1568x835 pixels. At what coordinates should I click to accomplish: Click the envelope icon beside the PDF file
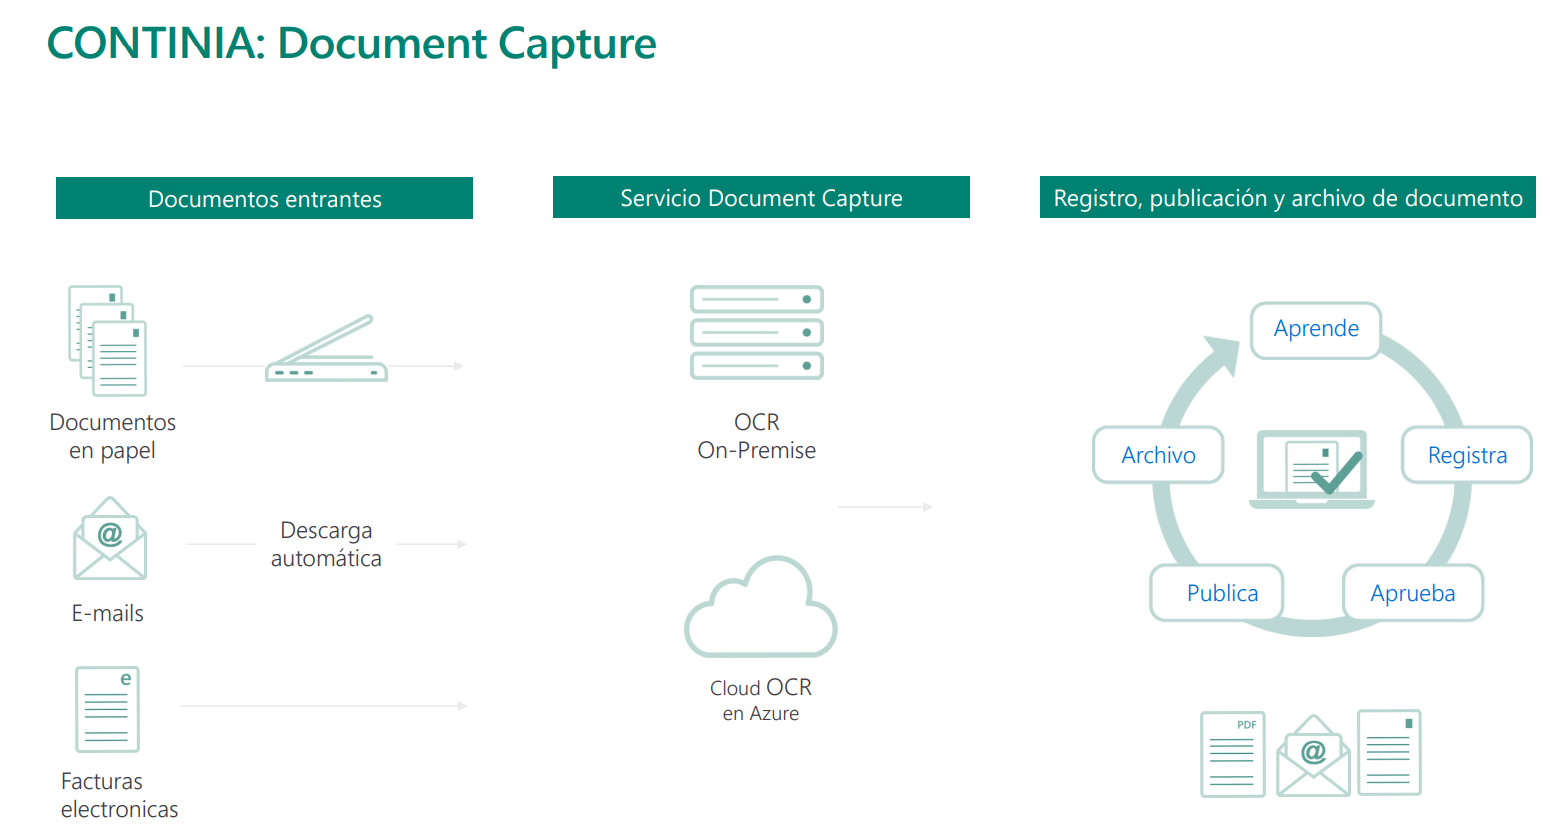(1313, 756)
